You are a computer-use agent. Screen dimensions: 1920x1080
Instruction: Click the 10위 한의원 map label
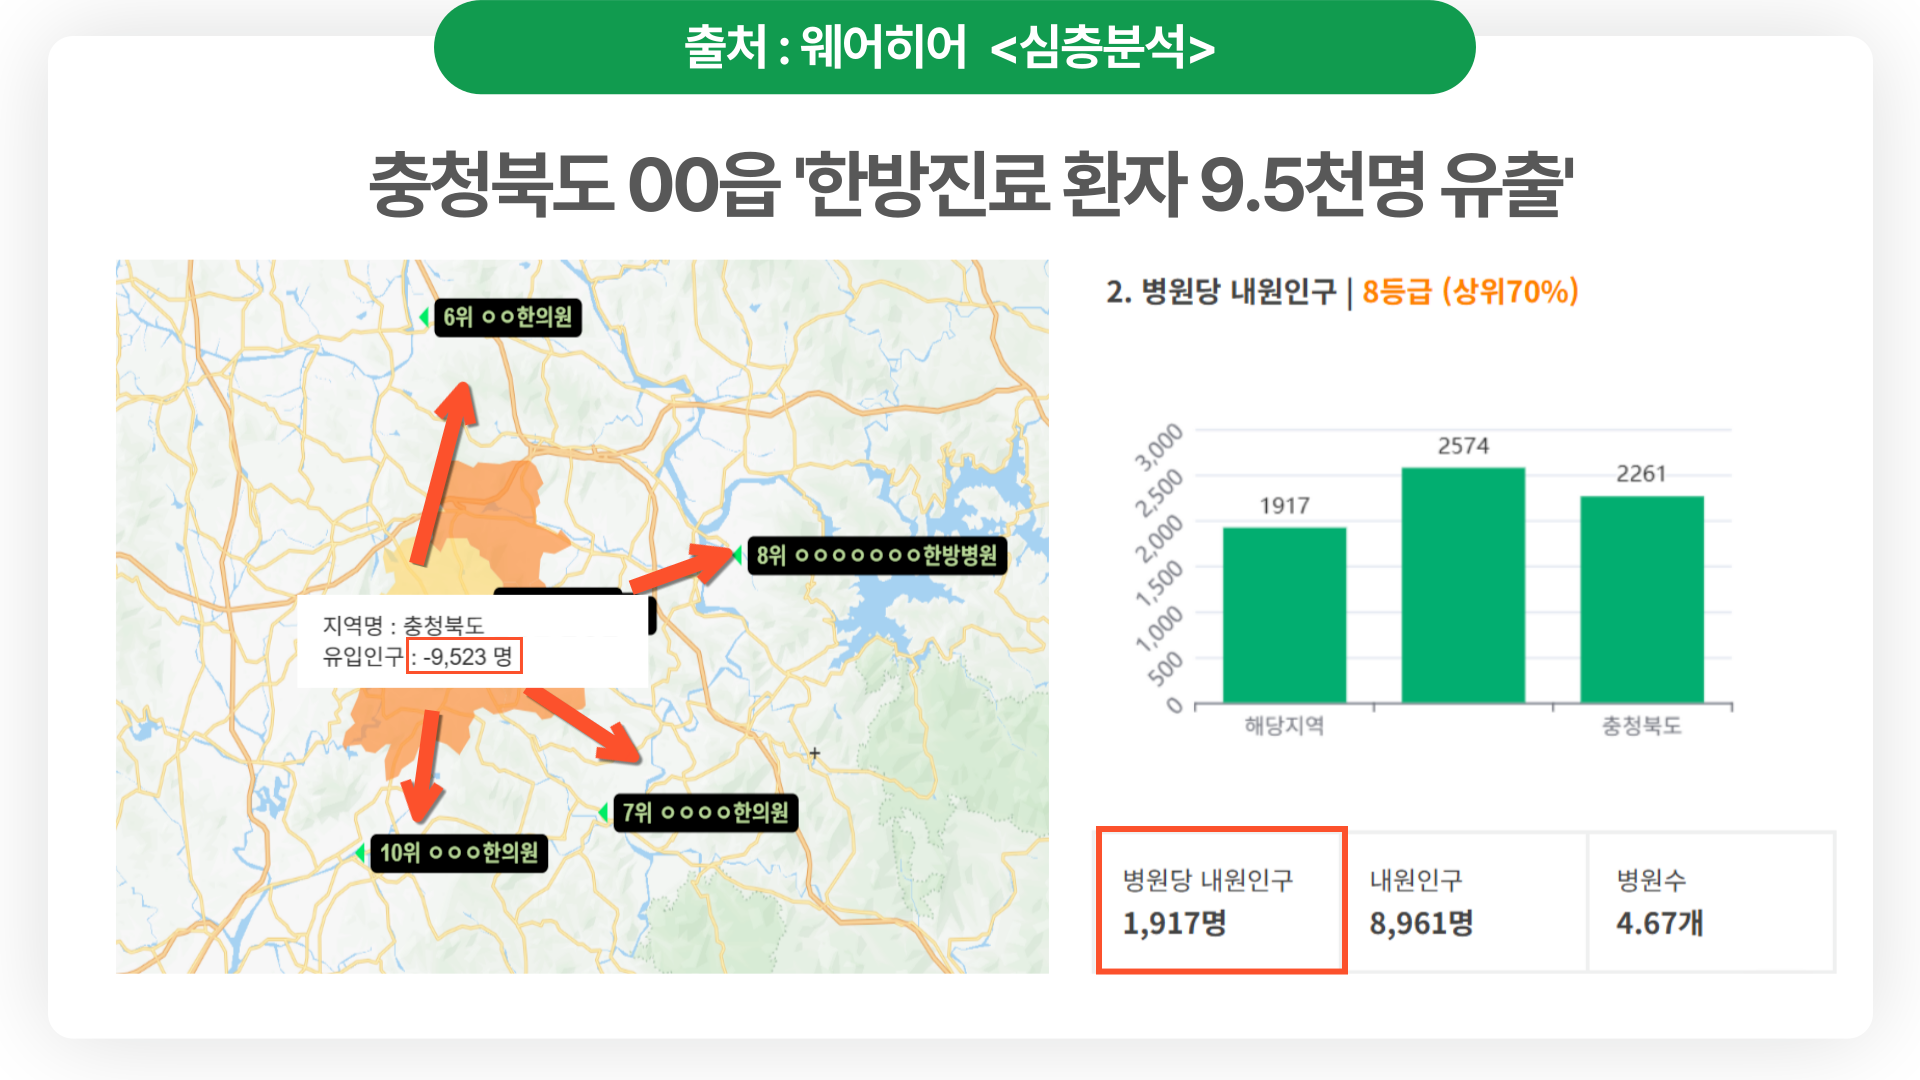[x=459, y=853]
